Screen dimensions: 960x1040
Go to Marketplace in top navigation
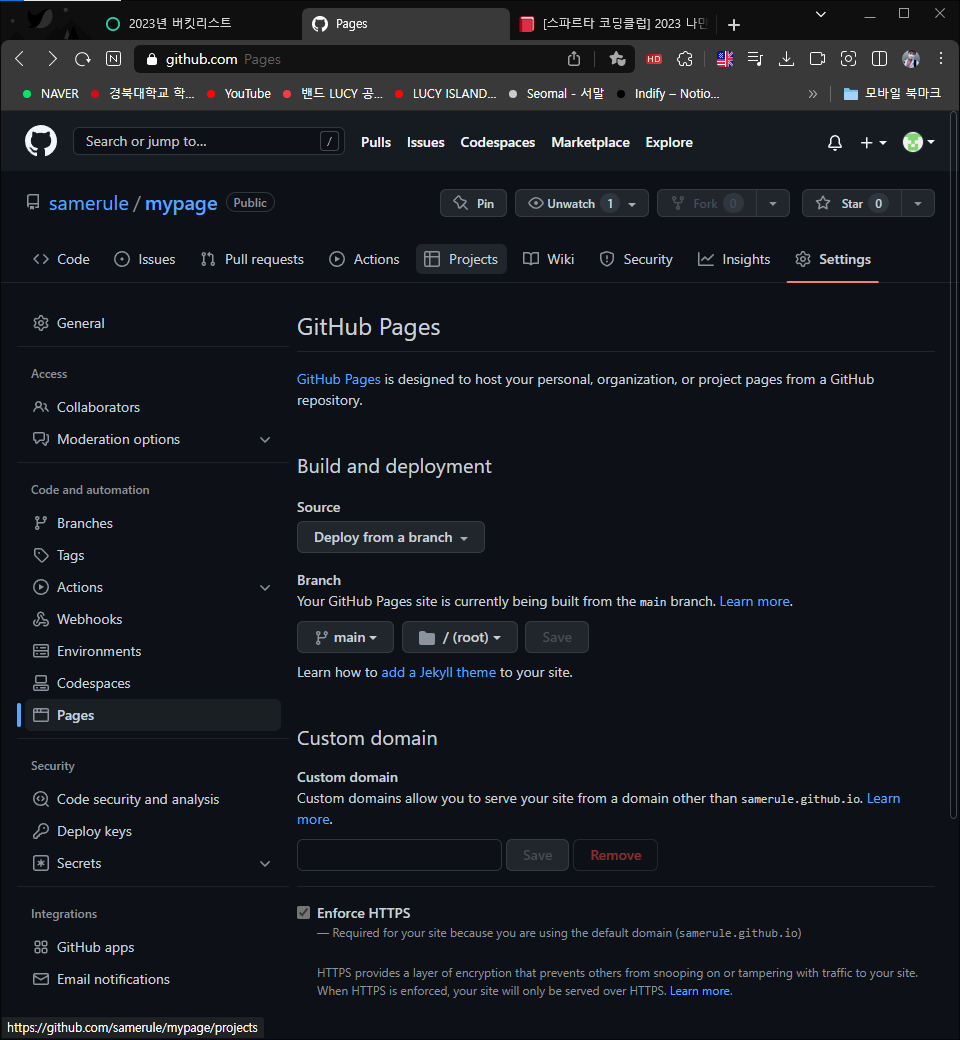590,142
